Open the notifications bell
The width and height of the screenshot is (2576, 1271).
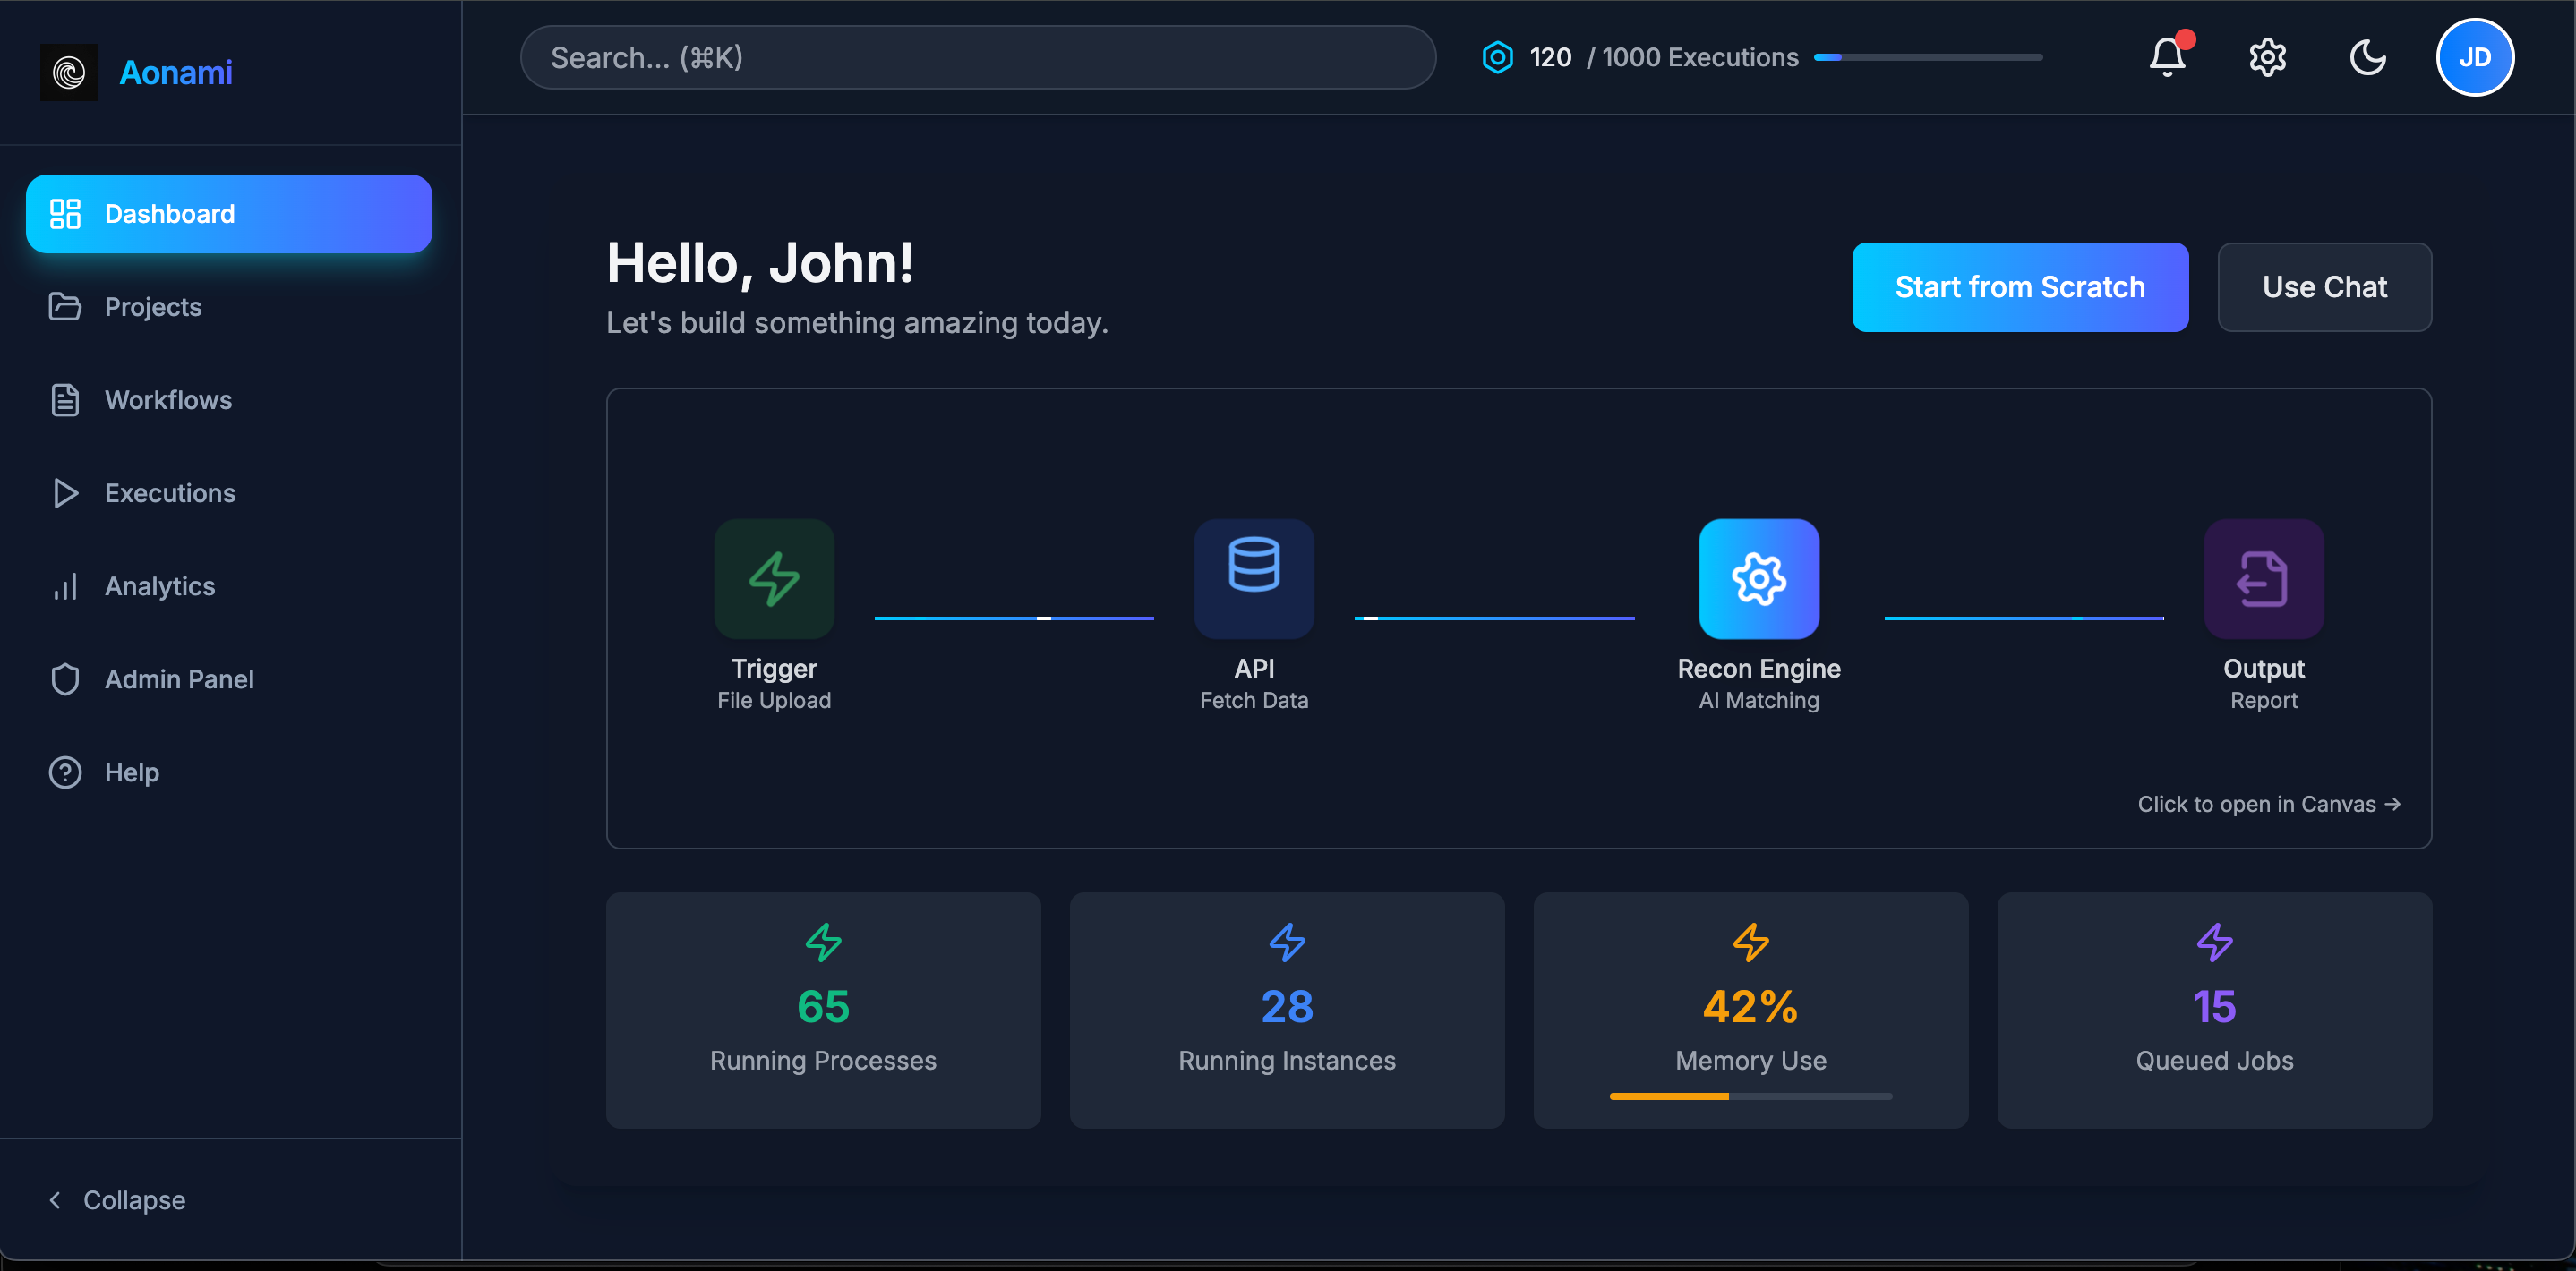2167,57
